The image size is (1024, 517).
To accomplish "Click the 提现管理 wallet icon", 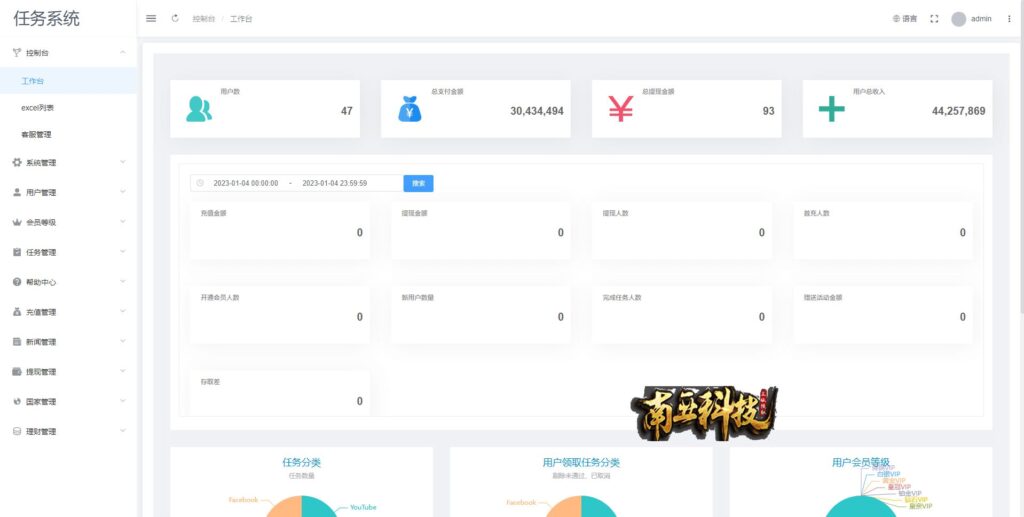I will tap(17, 372).
